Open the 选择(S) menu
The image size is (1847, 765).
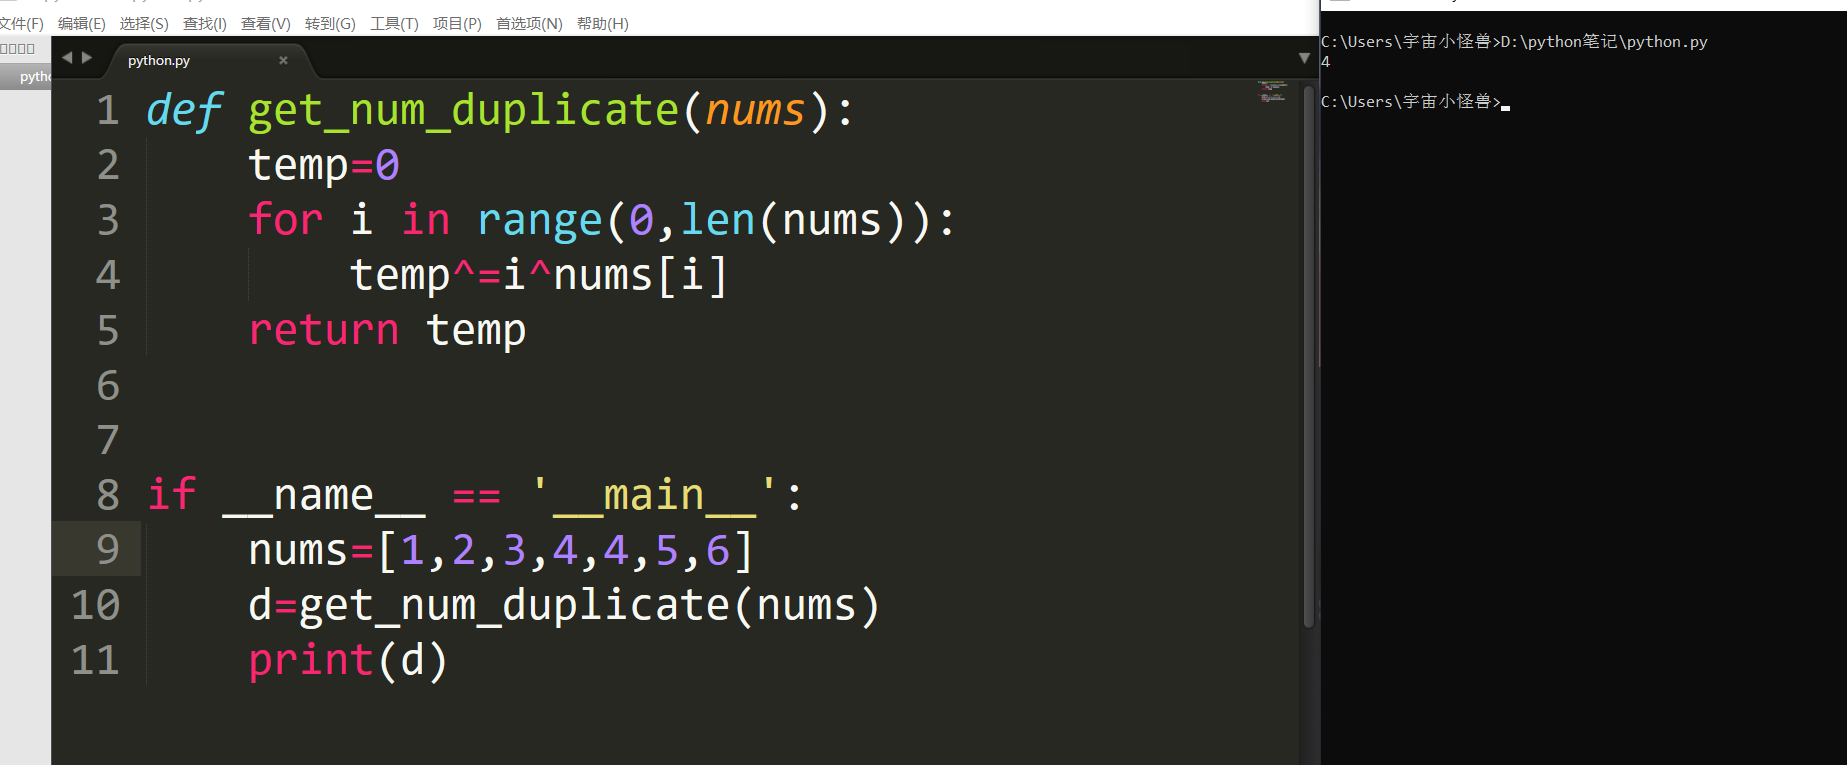144,23
